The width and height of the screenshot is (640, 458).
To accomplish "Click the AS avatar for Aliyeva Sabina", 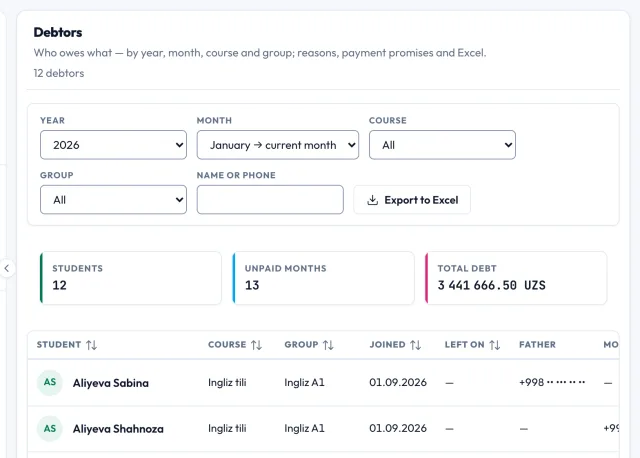I will pyautogui.click(x=50, y=382).
